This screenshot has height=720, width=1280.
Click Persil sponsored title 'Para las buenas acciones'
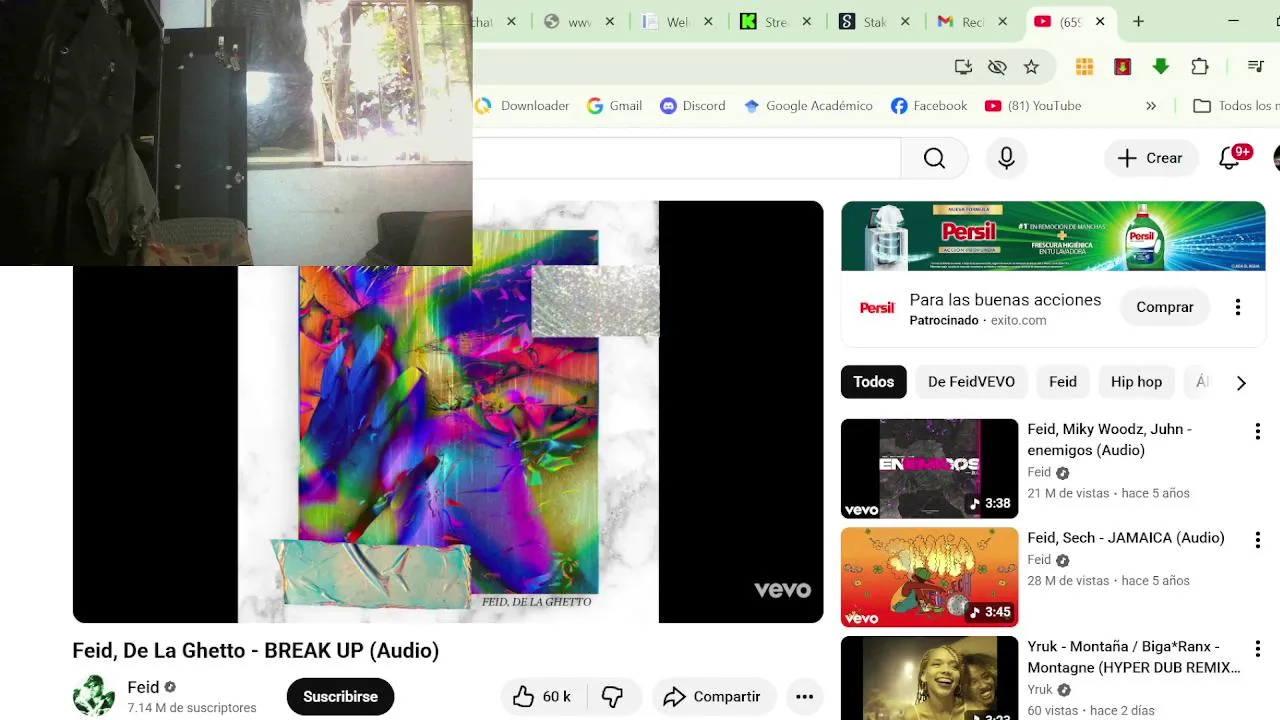click(1005, 300)
